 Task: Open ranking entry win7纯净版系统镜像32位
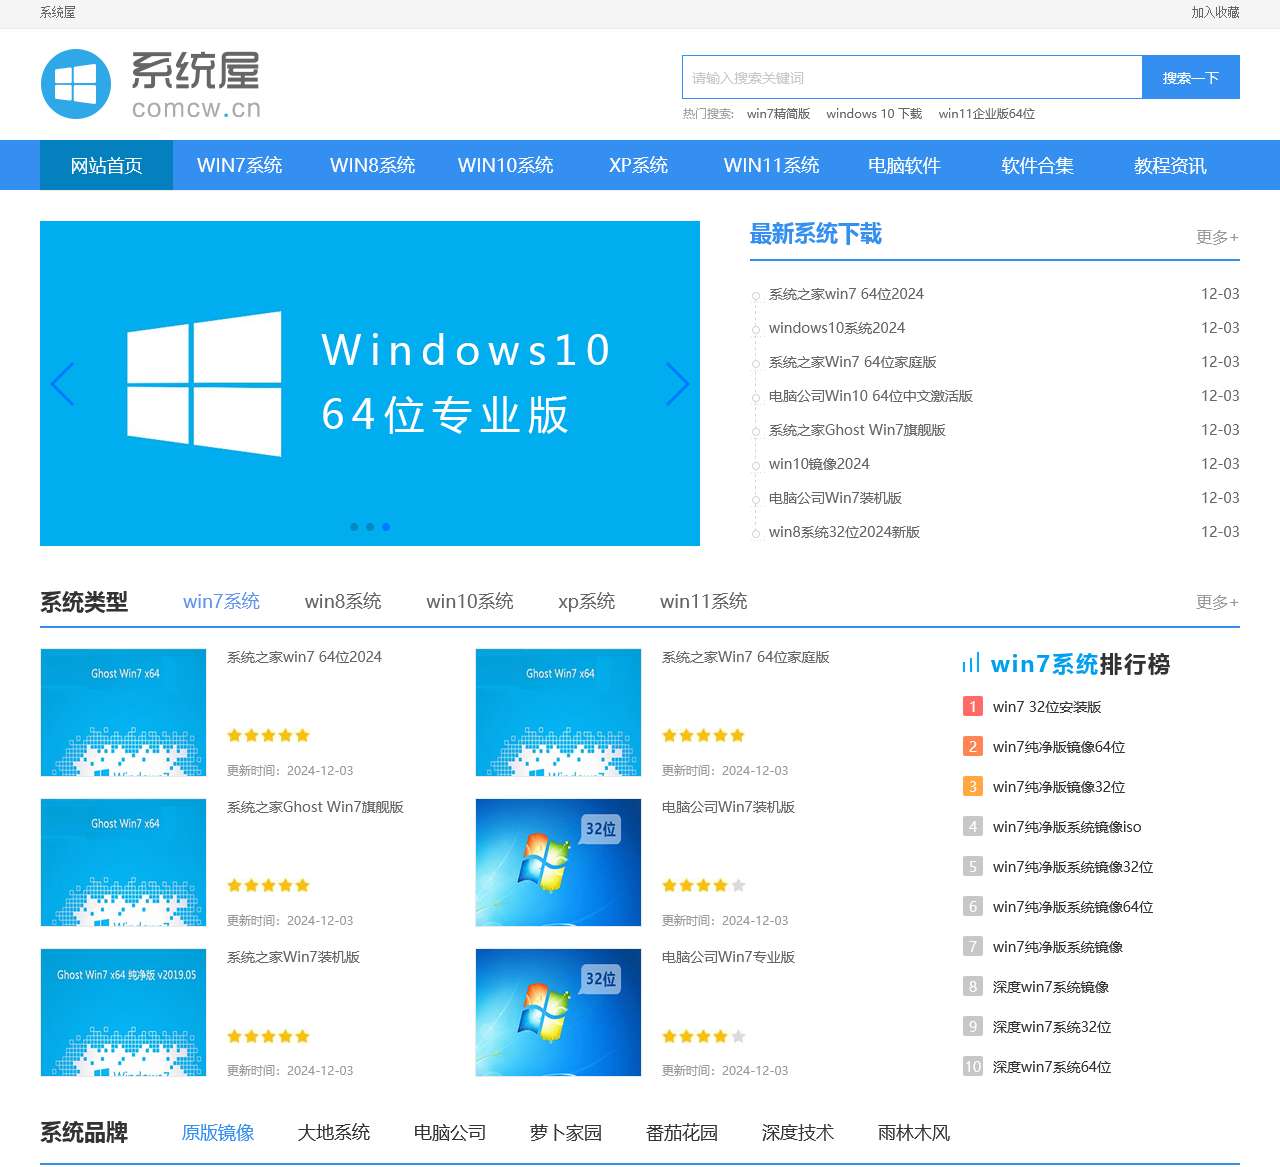[x=1073, y=867]
